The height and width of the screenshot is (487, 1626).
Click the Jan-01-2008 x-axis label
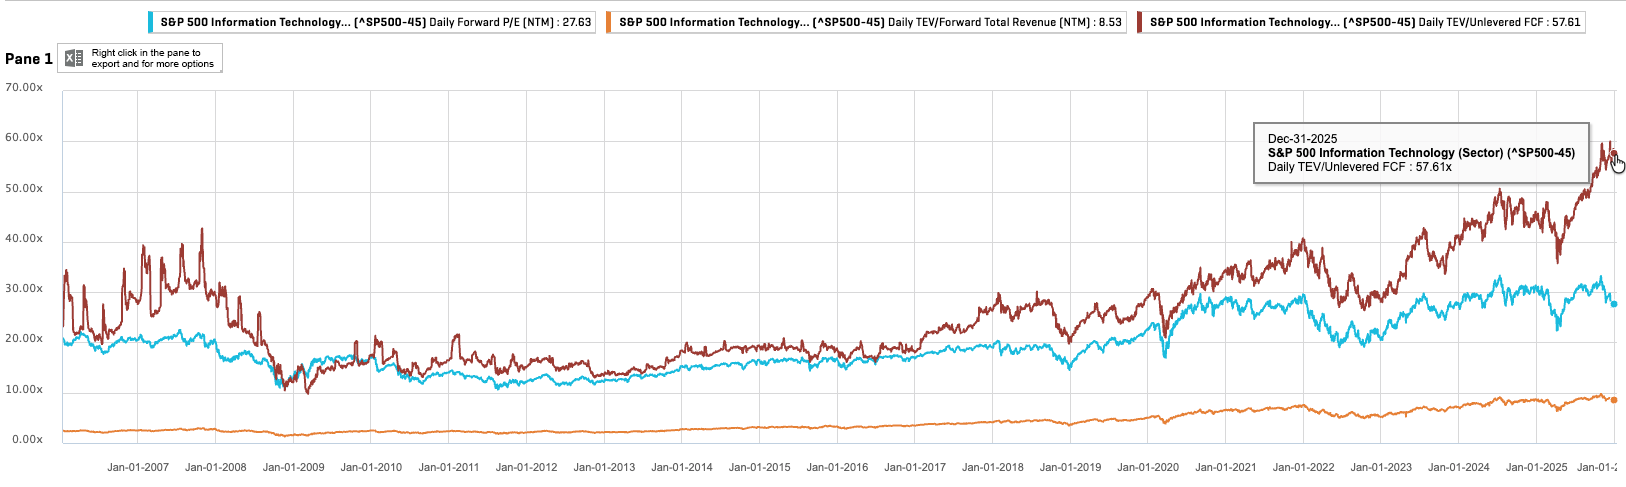click(x=216, y=467)
